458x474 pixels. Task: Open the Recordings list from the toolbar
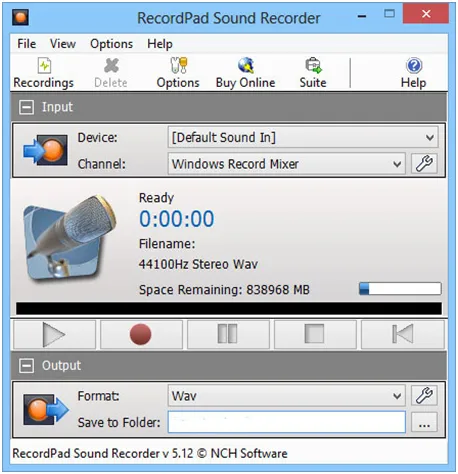pos(44,73)
